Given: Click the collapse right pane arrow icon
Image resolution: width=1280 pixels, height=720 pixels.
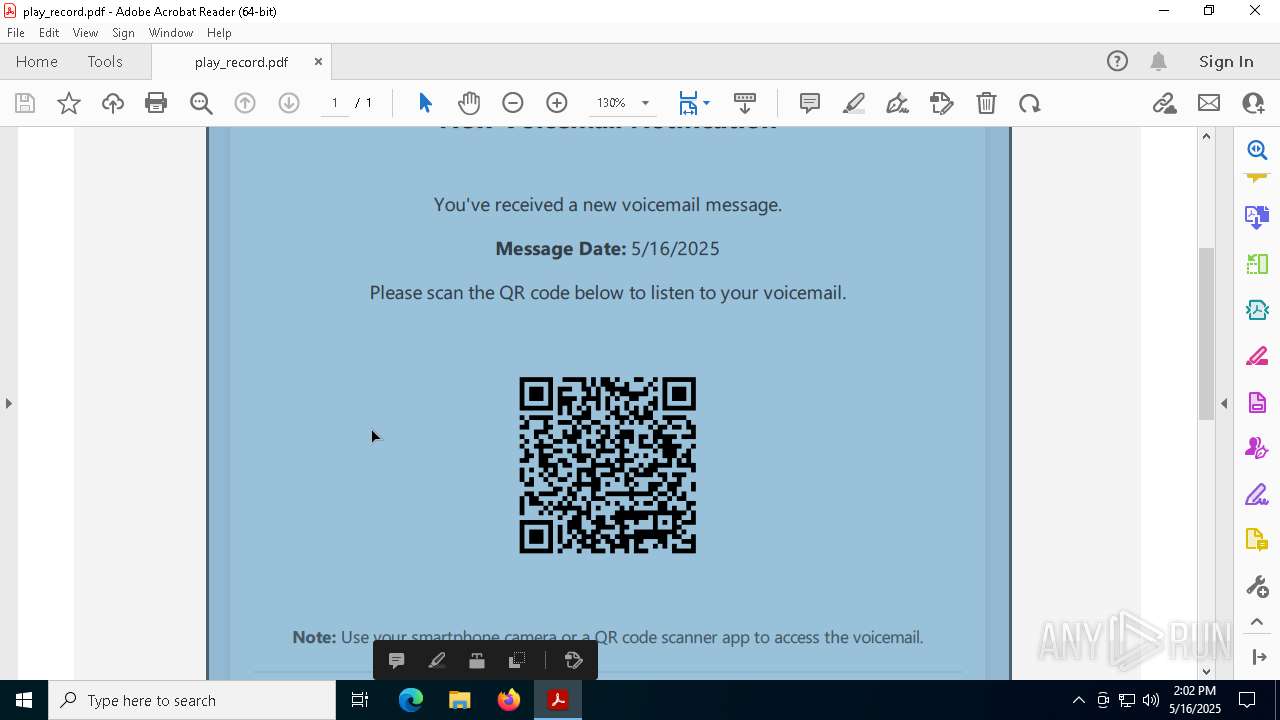Looking at the screenshot, I should (1258, 657).
